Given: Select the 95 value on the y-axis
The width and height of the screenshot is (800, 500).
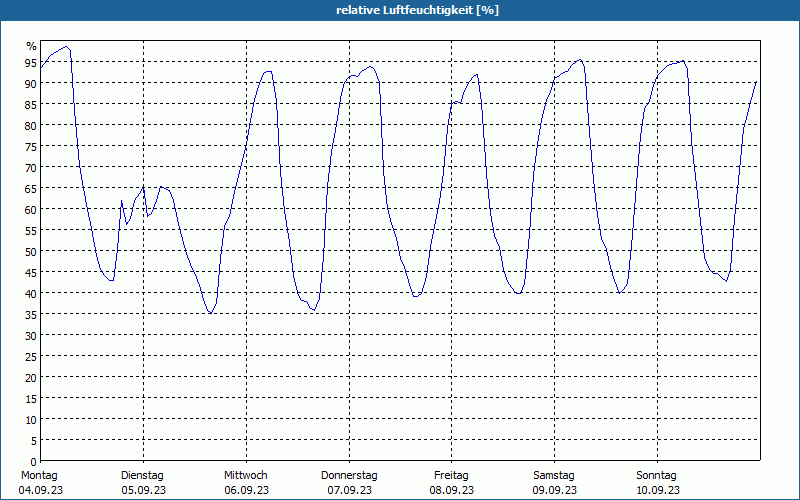Looking at the screenshot, I should (30, 62).
